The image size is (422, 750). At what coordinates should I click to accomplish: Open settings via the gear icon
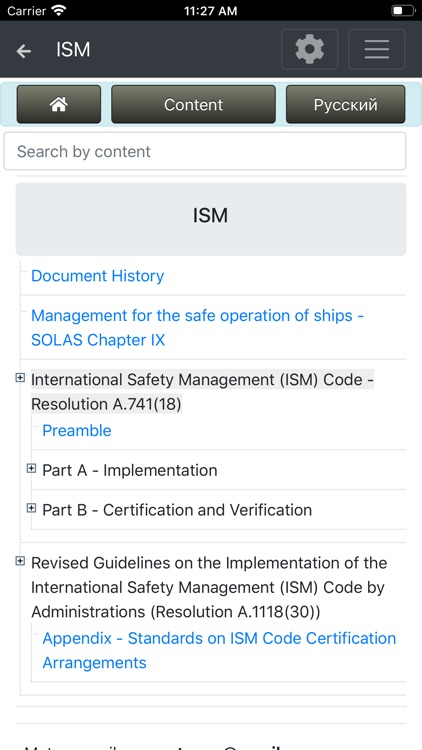(310, 49)
